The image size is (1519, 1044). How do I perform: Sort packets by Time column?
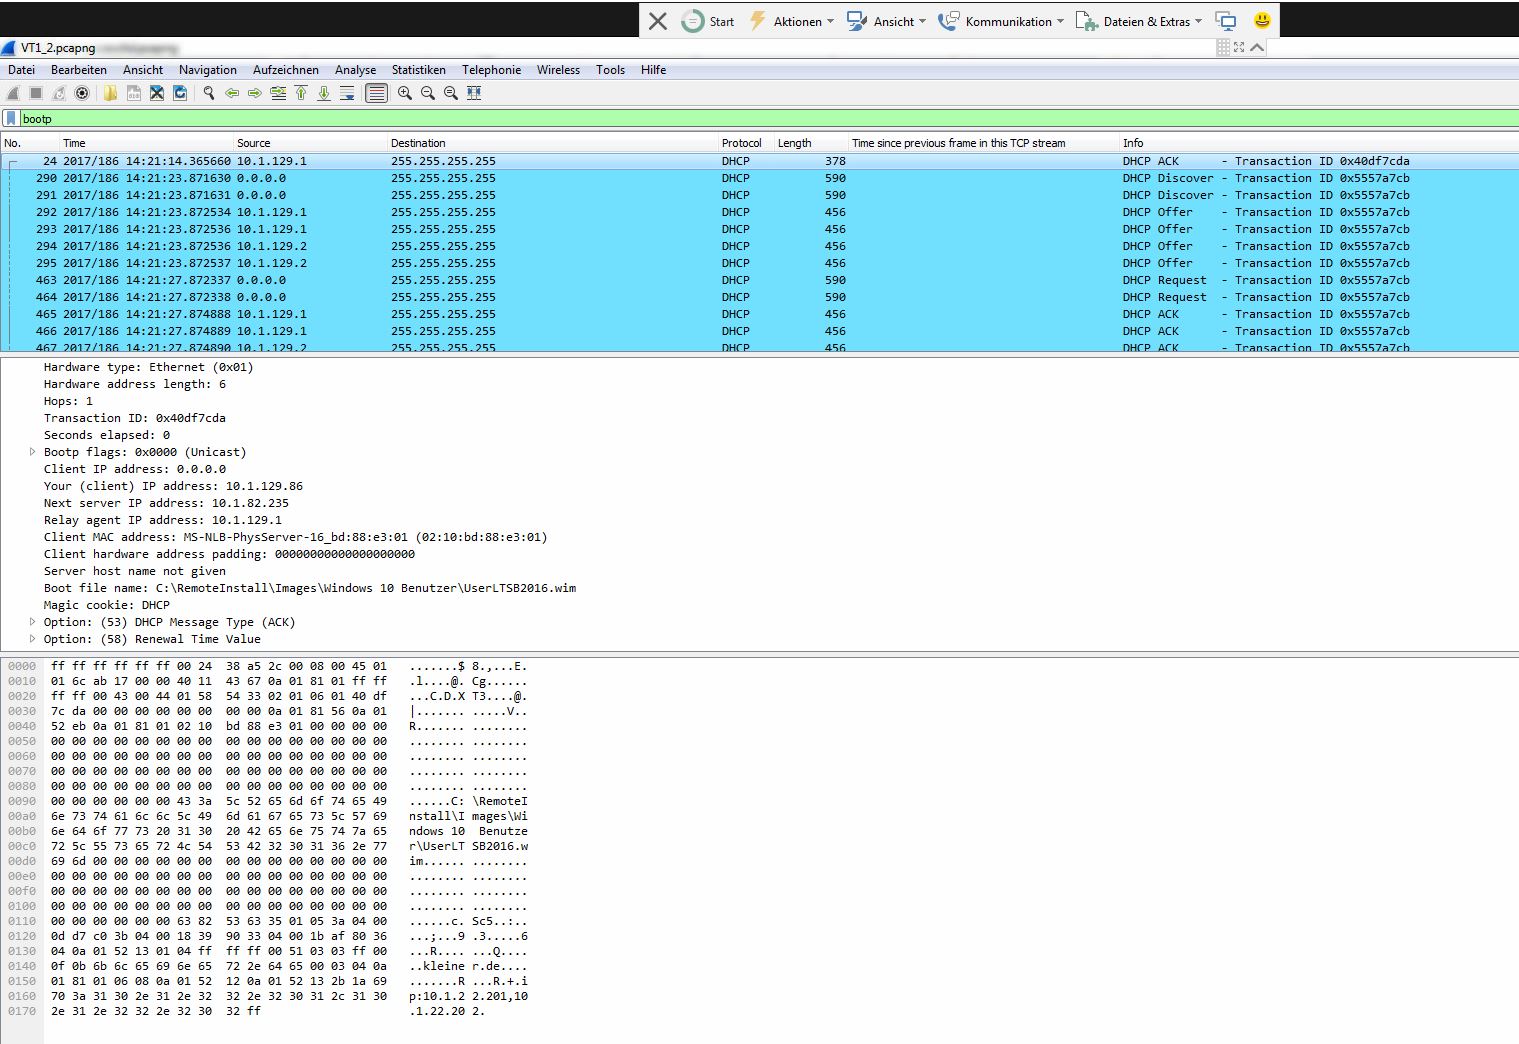pos(146,143)
